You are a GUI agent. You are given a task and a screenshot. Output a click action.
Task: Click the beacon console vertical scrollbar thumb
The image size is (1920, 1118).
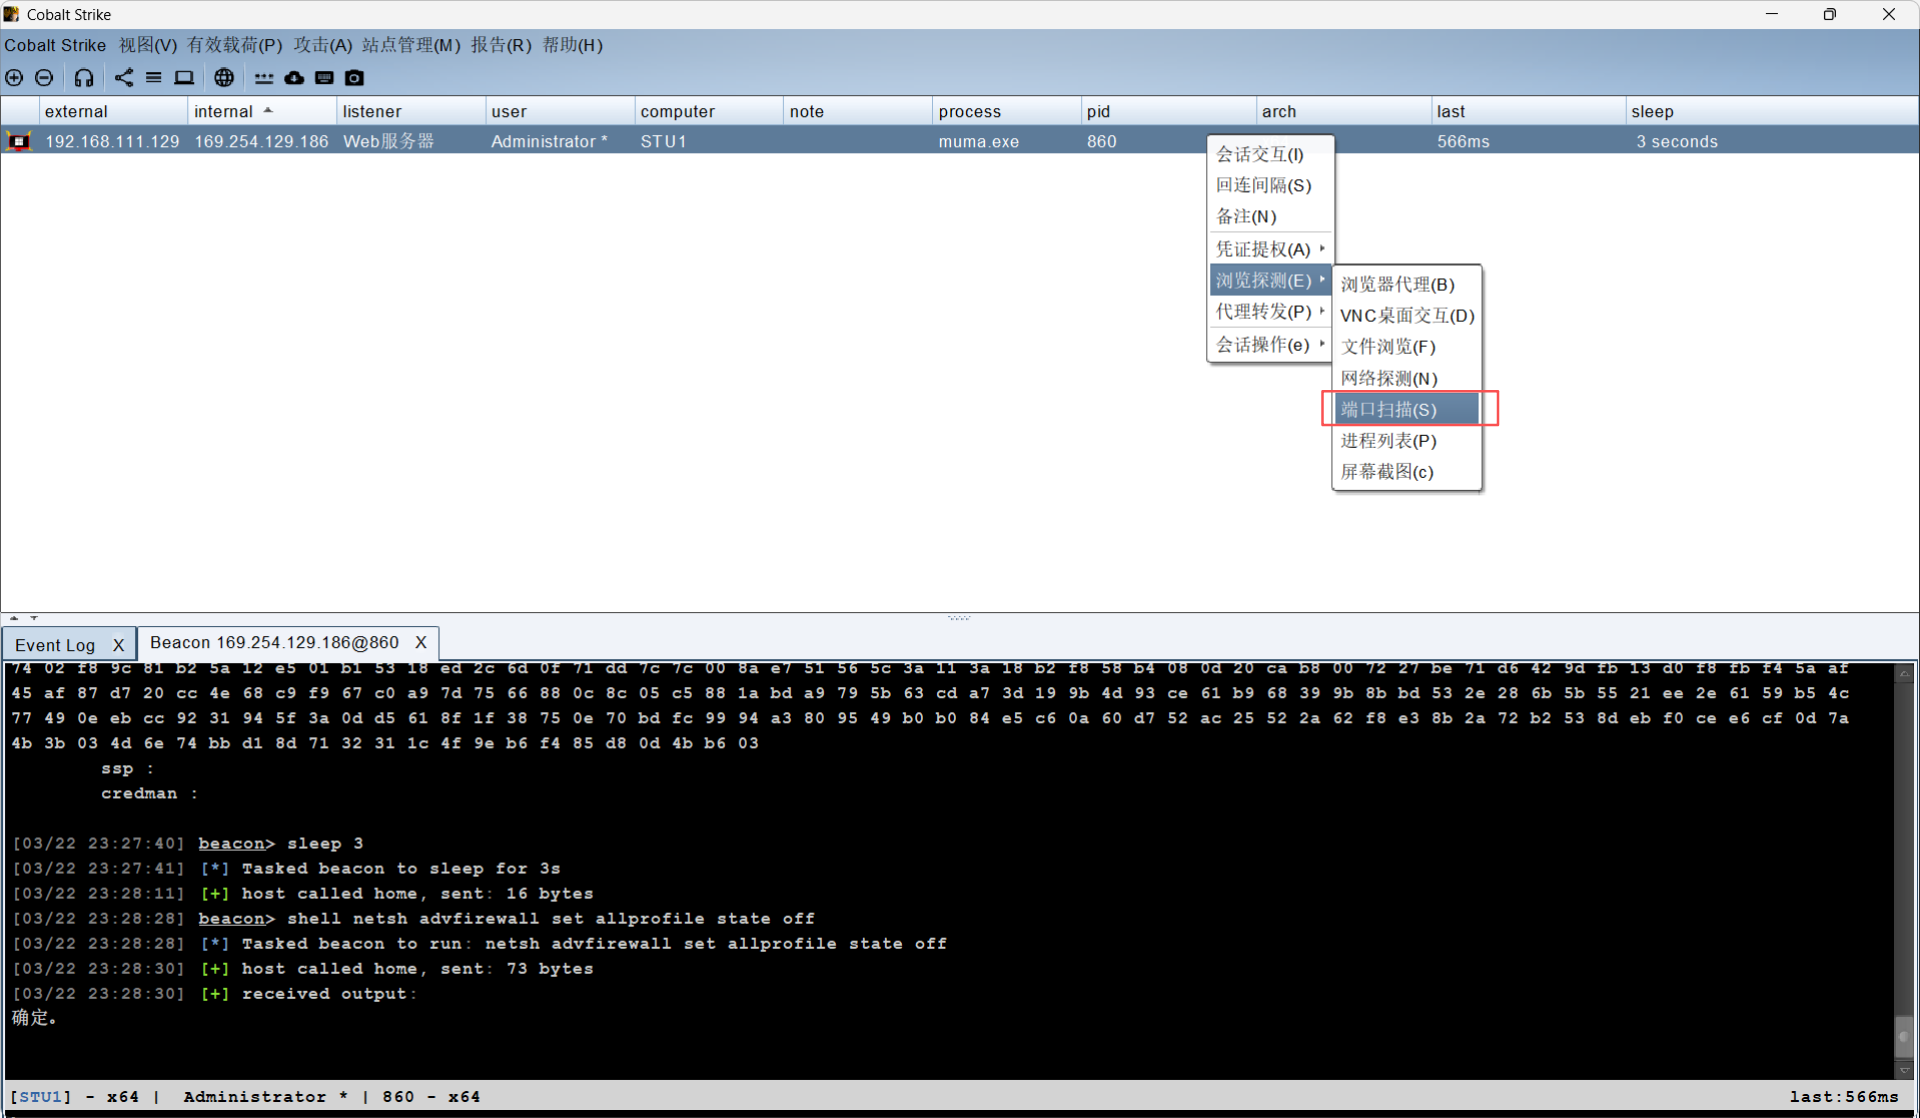(1904, 1036)
